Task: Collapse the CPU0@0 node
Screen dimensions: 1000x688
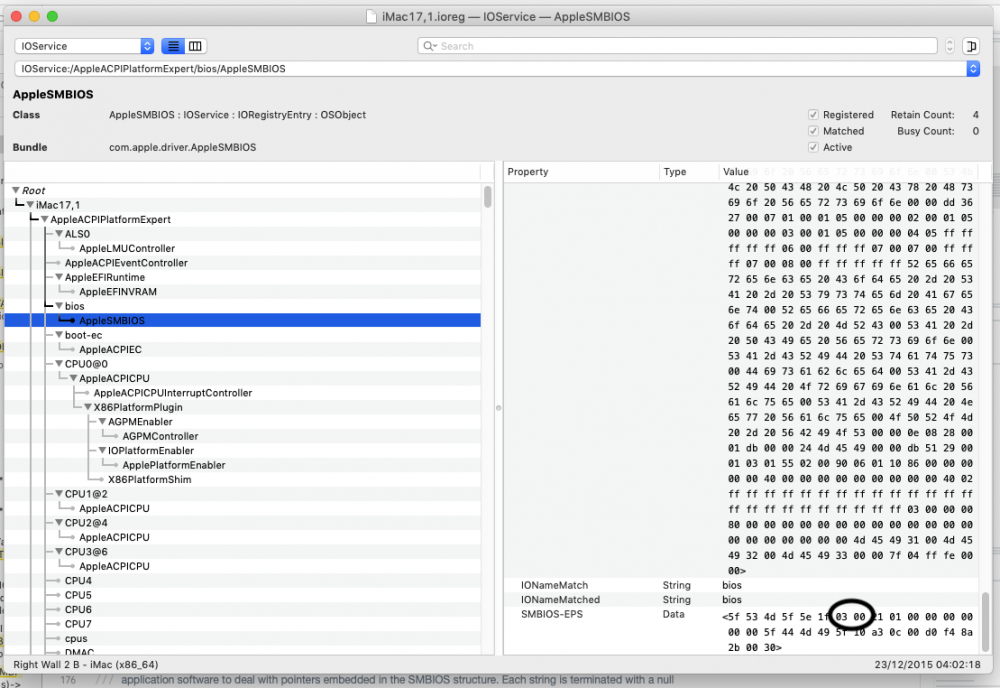Action: pyautogui.click(x=59, y=363)
